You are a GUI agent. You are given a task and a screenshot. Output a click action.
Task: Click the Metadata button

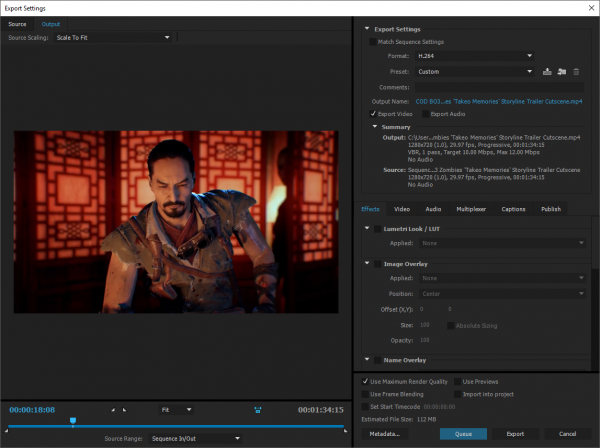(x=385, y=434)
